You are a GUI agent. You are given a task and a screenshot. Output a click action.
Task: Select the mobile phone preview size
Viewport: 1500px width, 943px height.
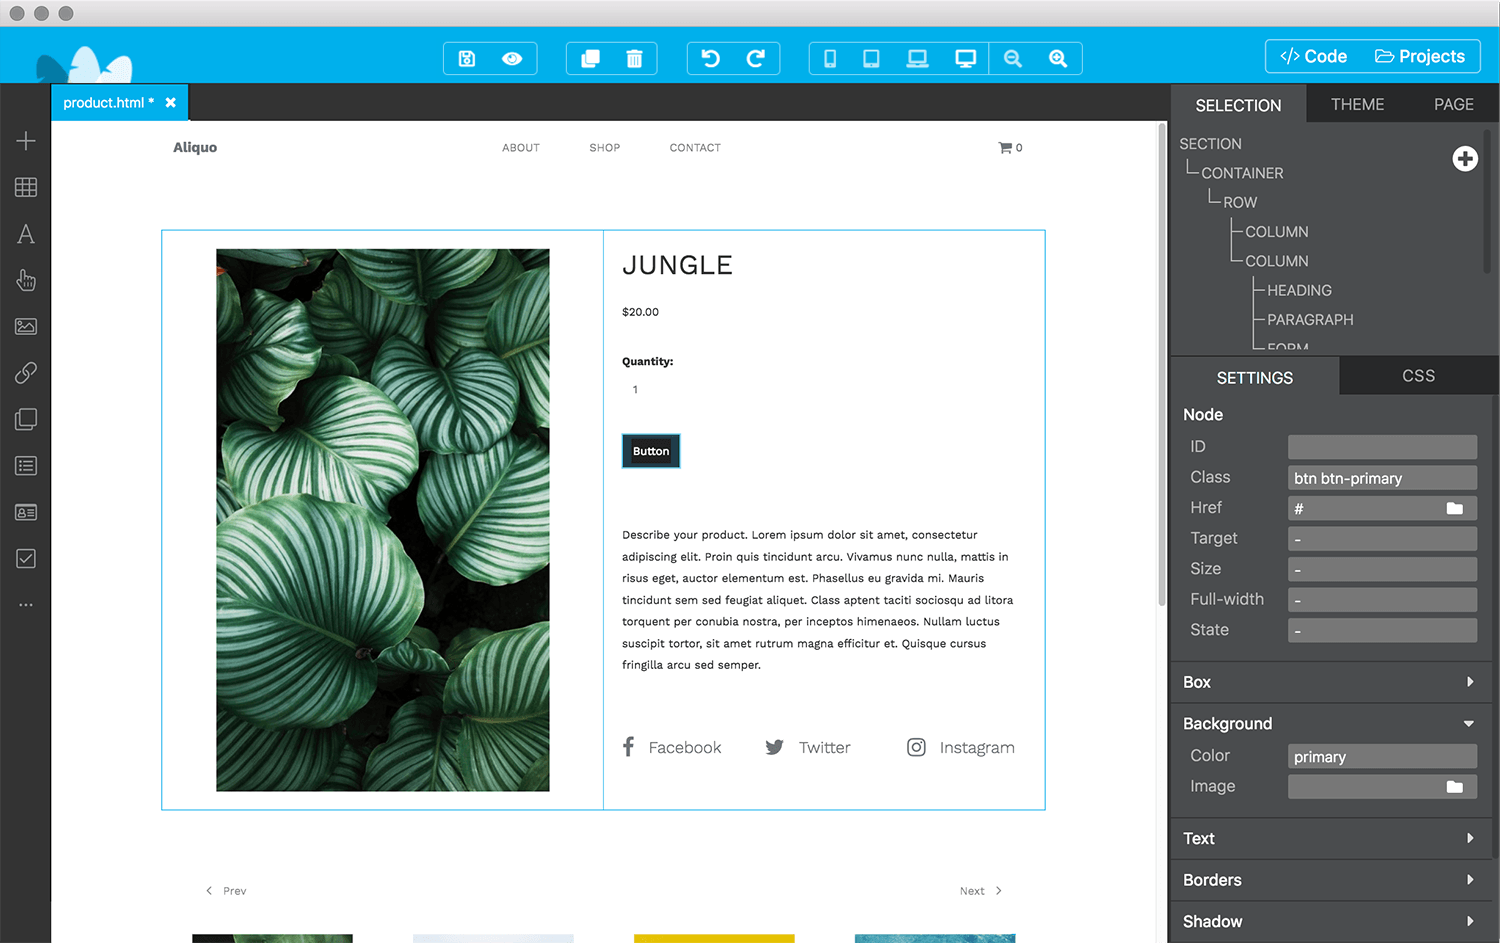829,58
